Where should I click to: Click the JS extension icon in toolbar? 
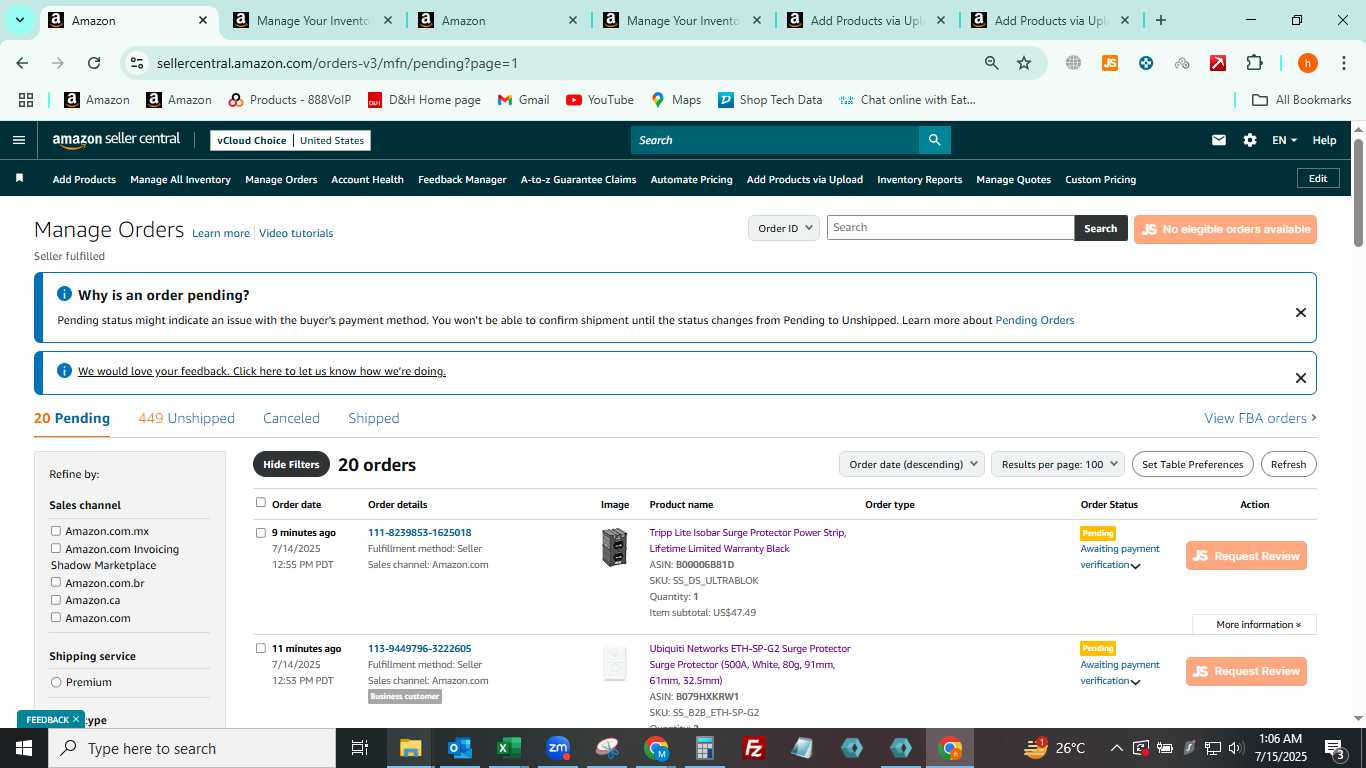[x=1109, y=63]
